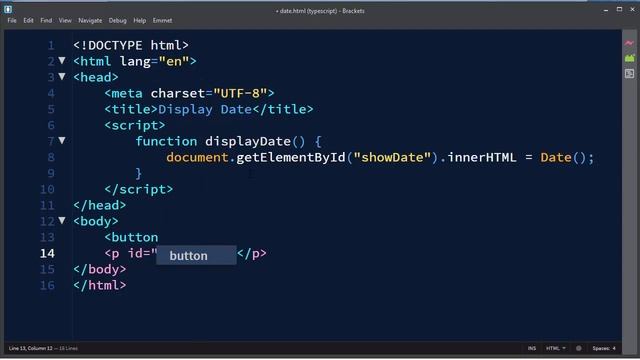Click the closing </body> tag
Screen dimensions: 640x360
click(100, 269)
